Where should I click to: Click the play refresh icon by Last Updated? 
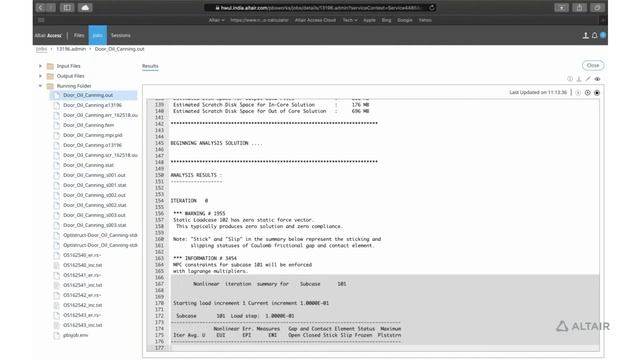(x=587, y=93)
